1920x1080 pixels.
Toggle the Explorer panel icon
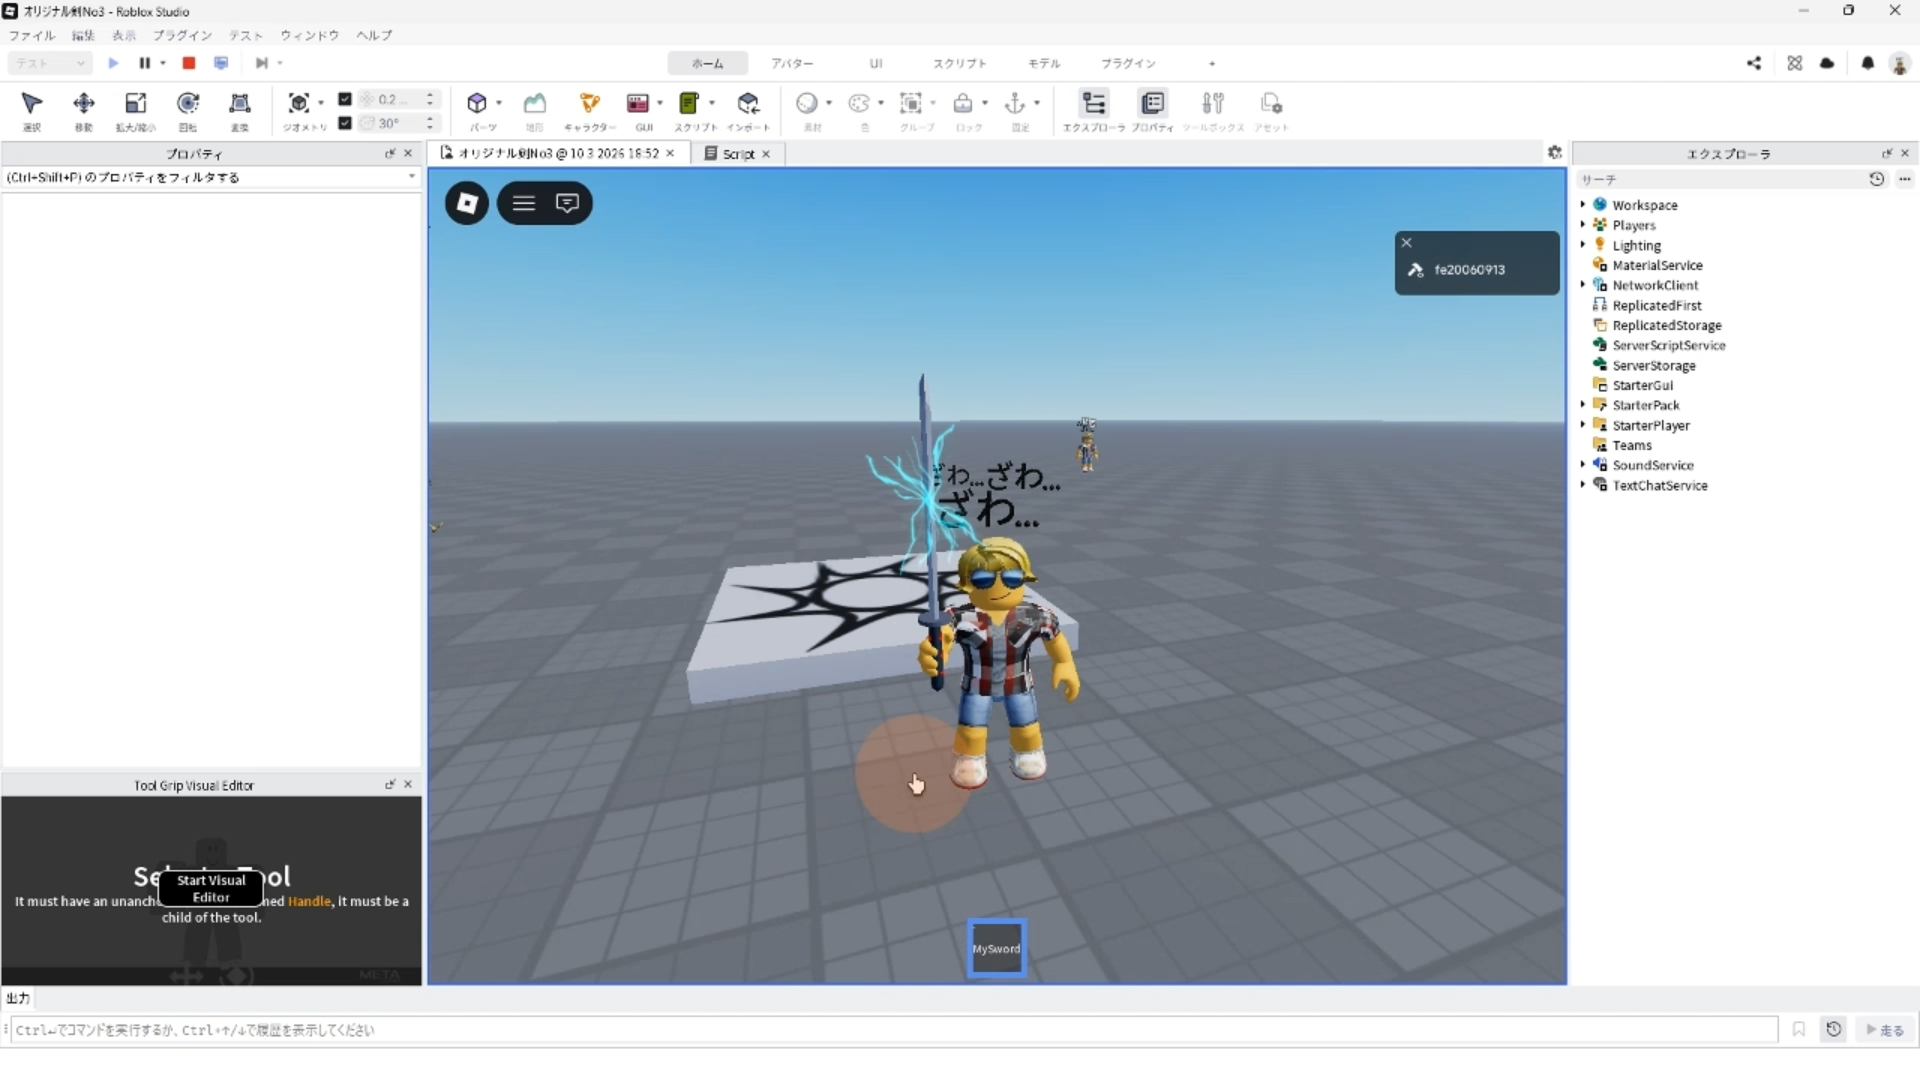[1094, 104]
